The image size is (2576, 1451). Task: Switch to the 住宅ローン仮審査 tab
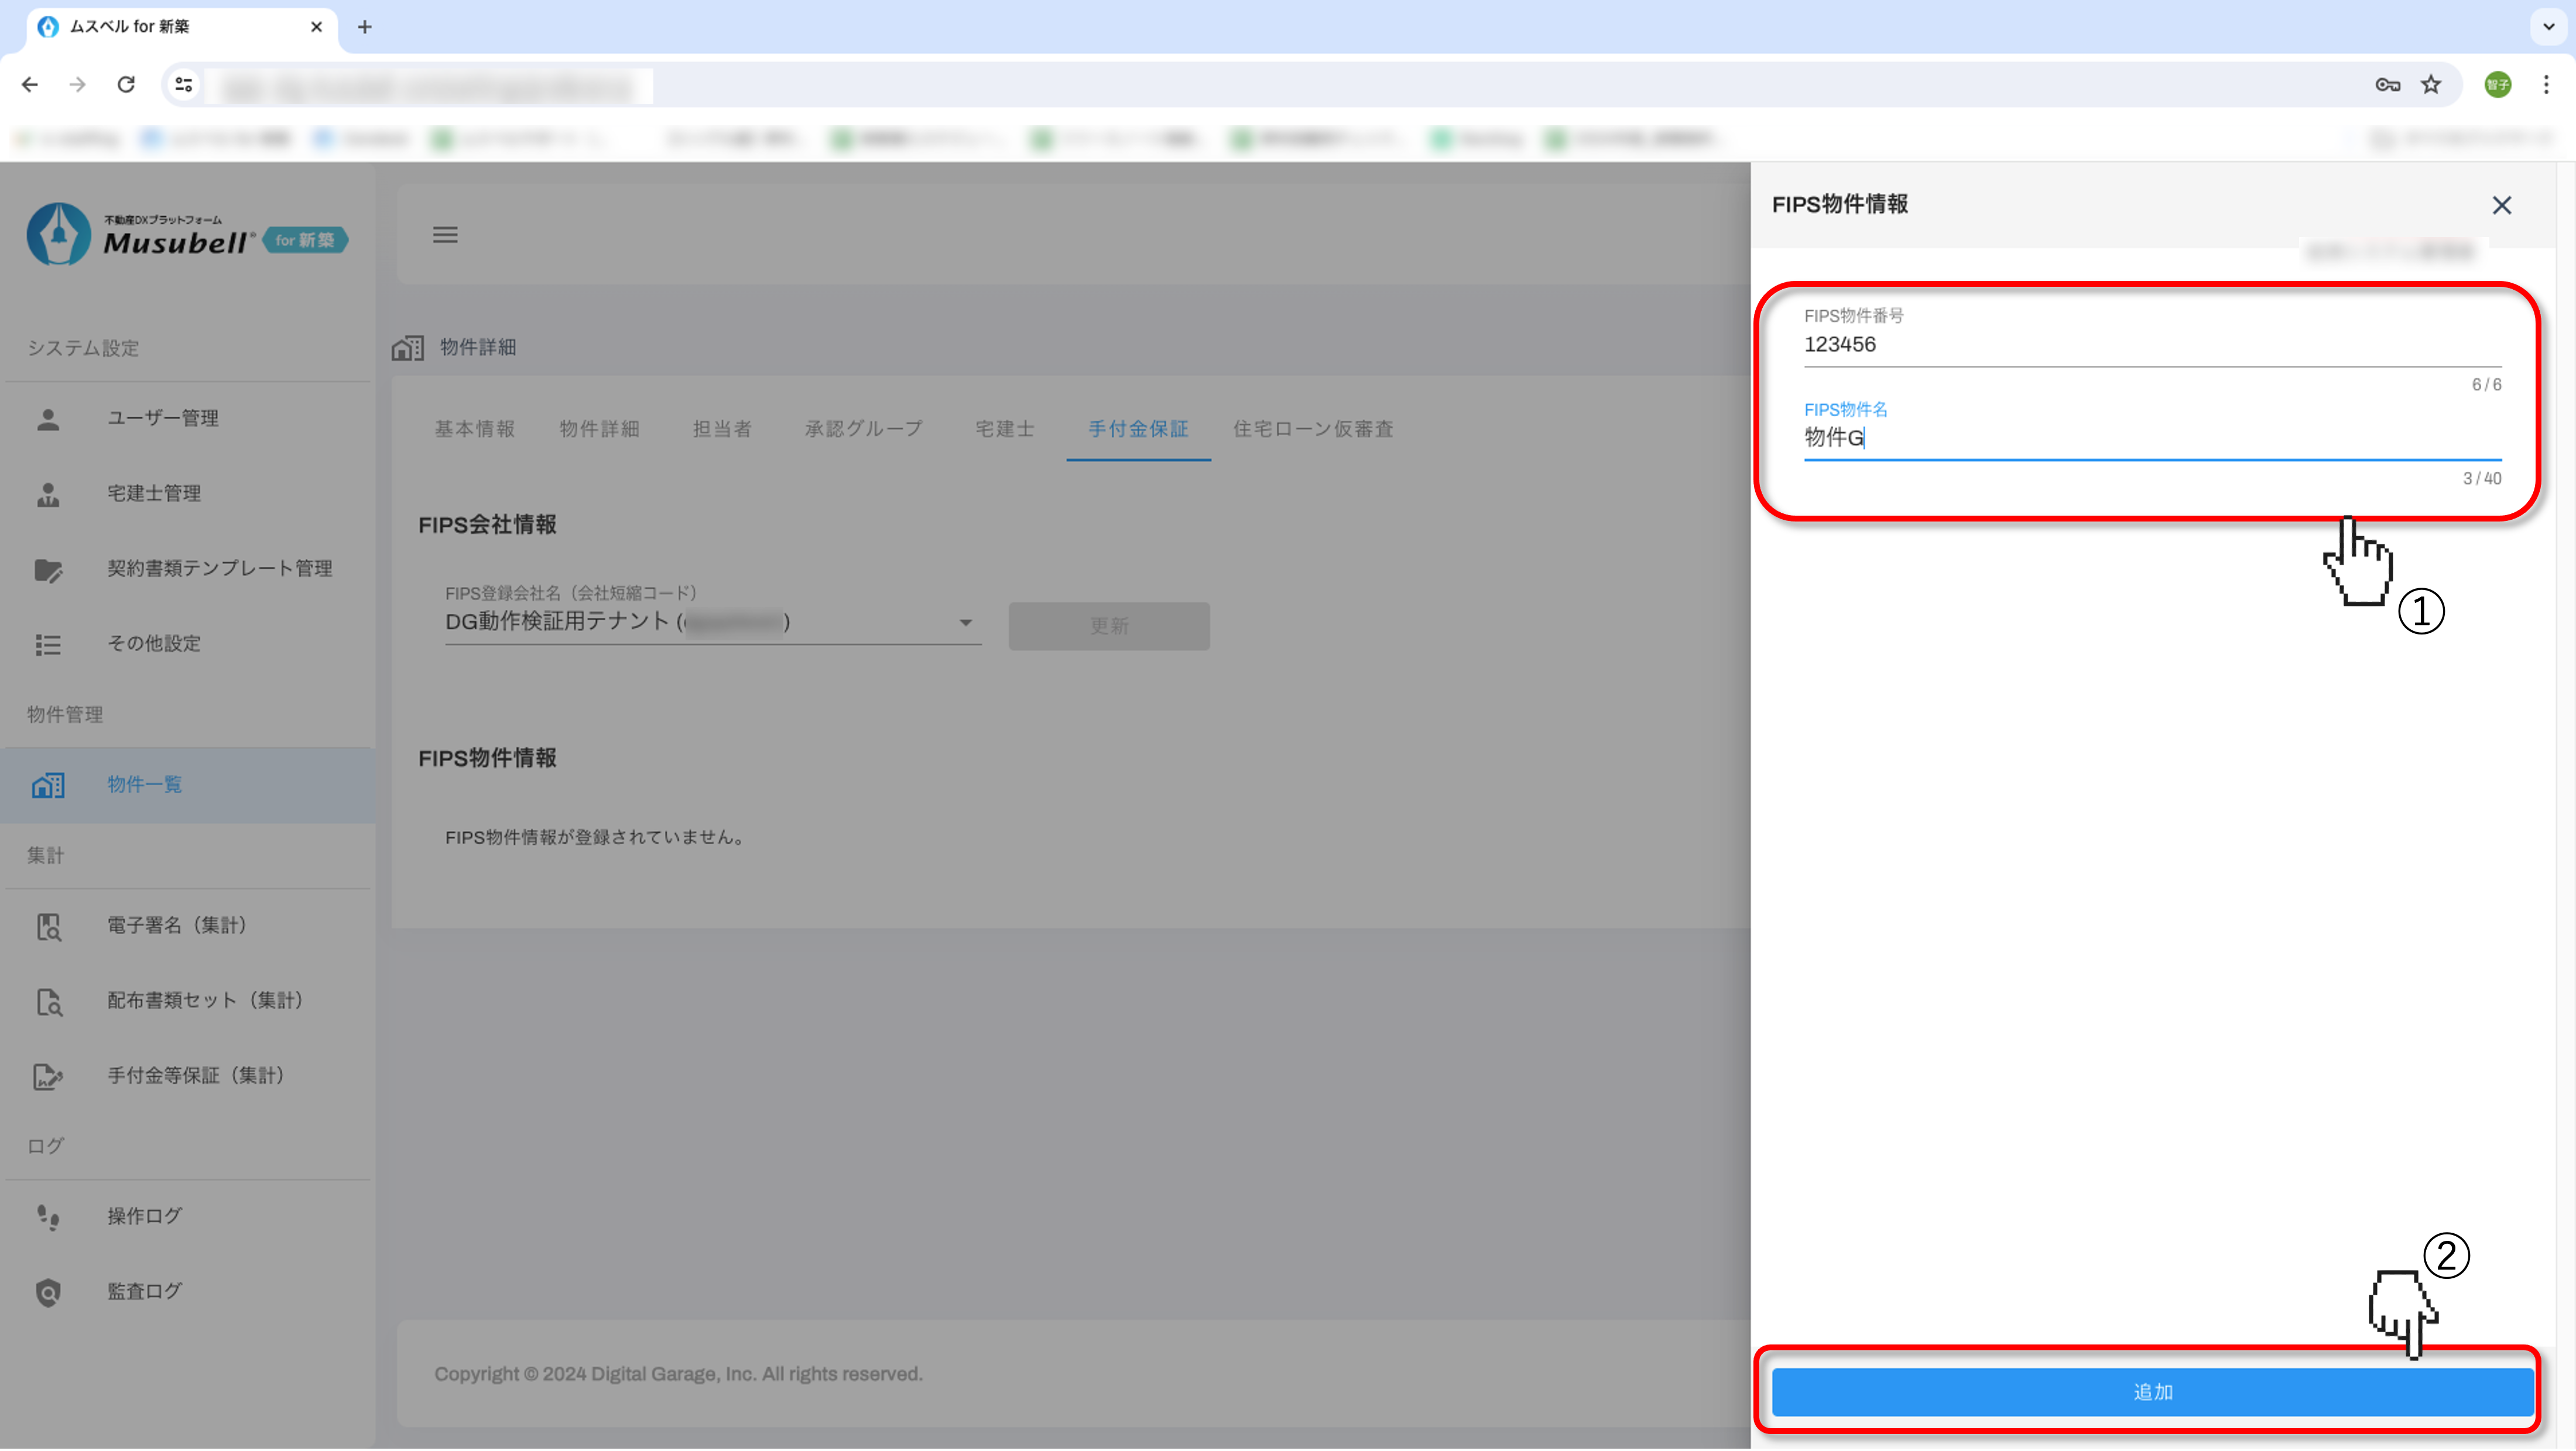tap(1312, 429)
